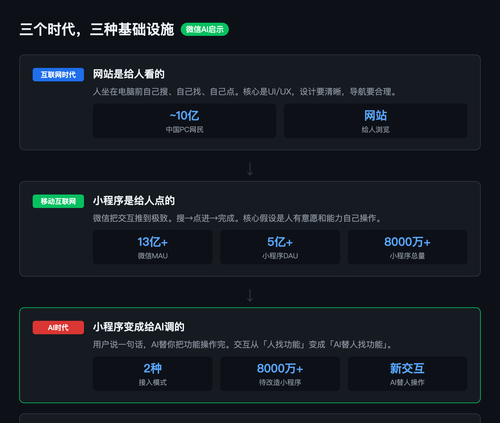This screenshot has width=500, height=423.
Task: Click the 8000万+ 小程序总量 stat card
Action: 407,247
